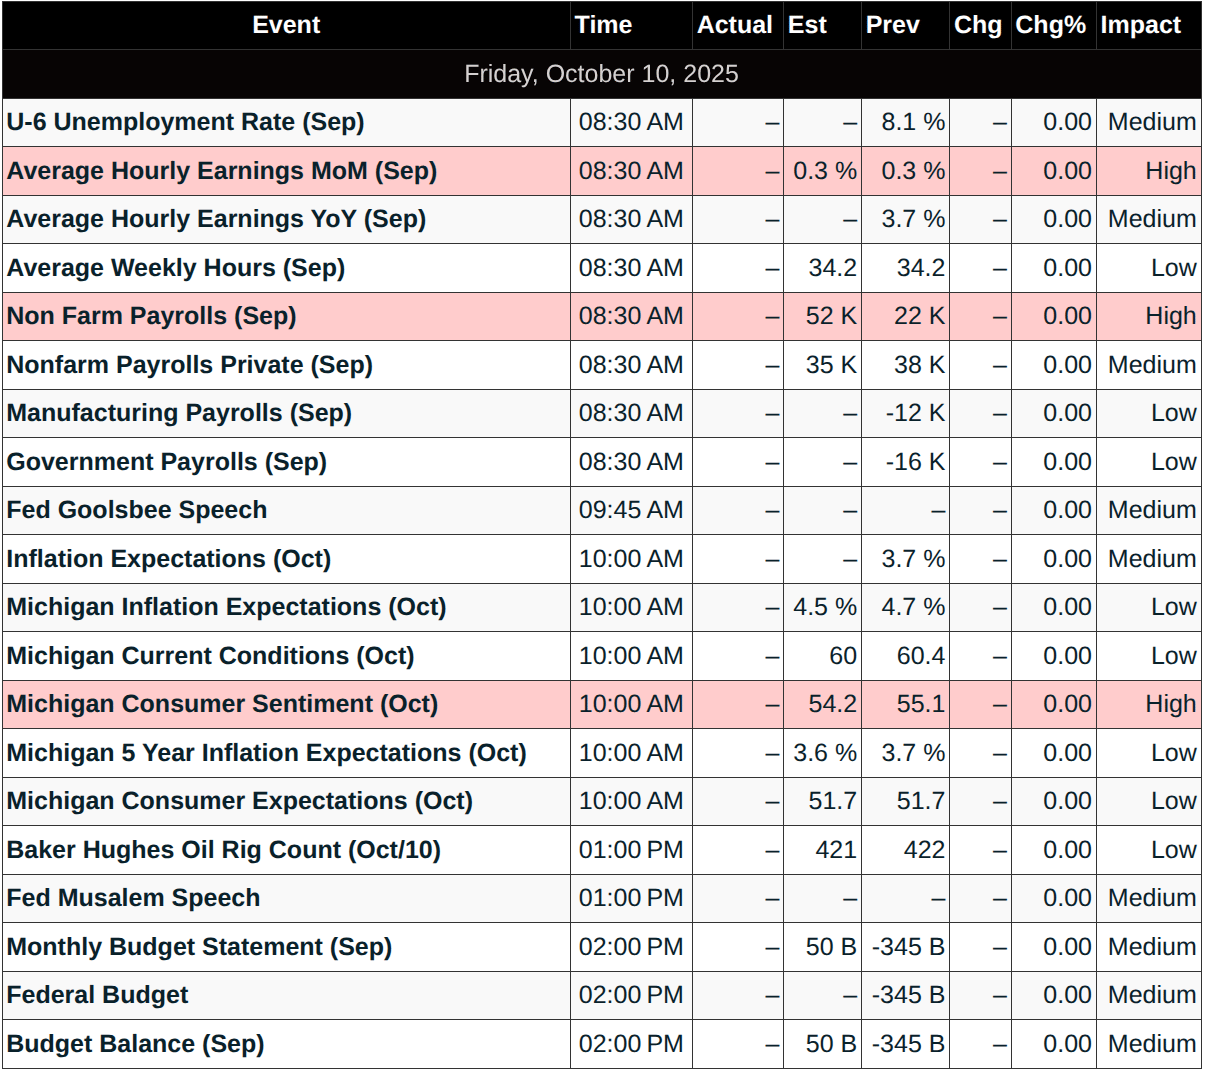The image size is (1229, 1079).
Task: Click the Event column header
Action: [286, 25]
